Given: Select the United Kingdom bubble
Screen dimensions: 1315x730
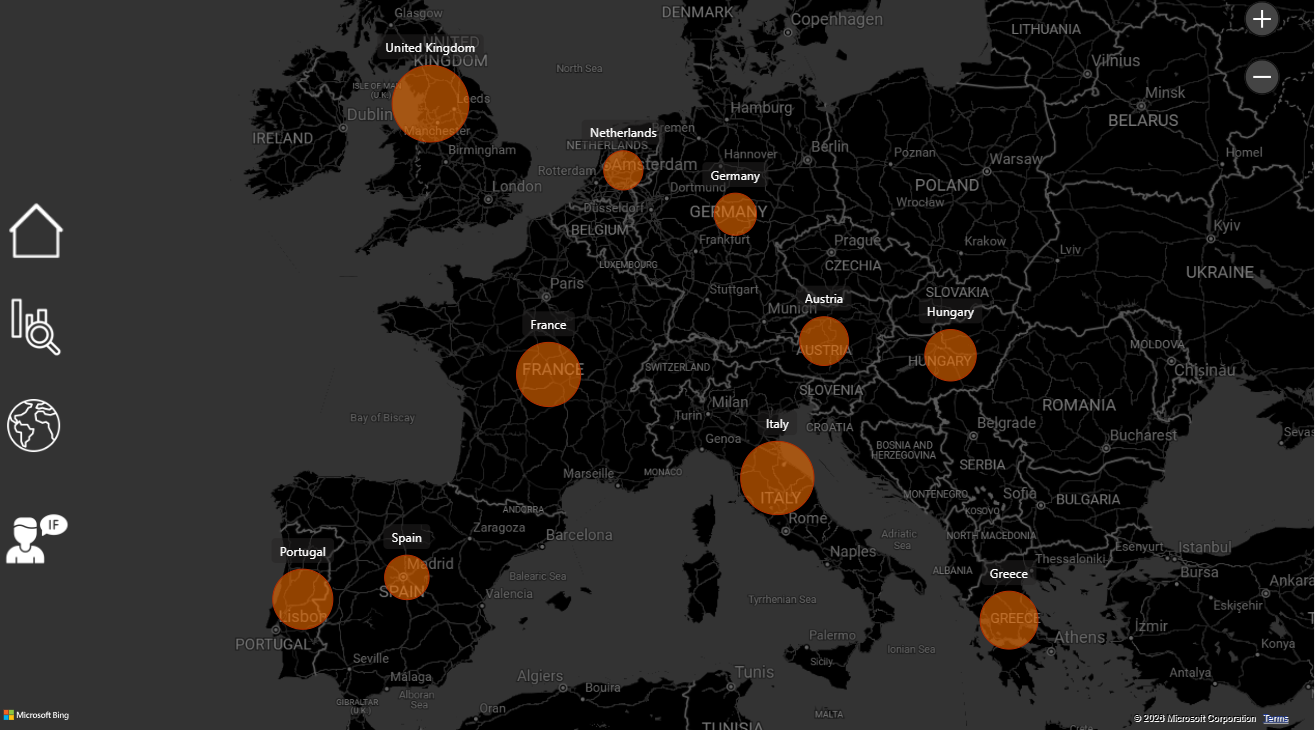Looking at the screenshot, I should [x=430, y=103].
